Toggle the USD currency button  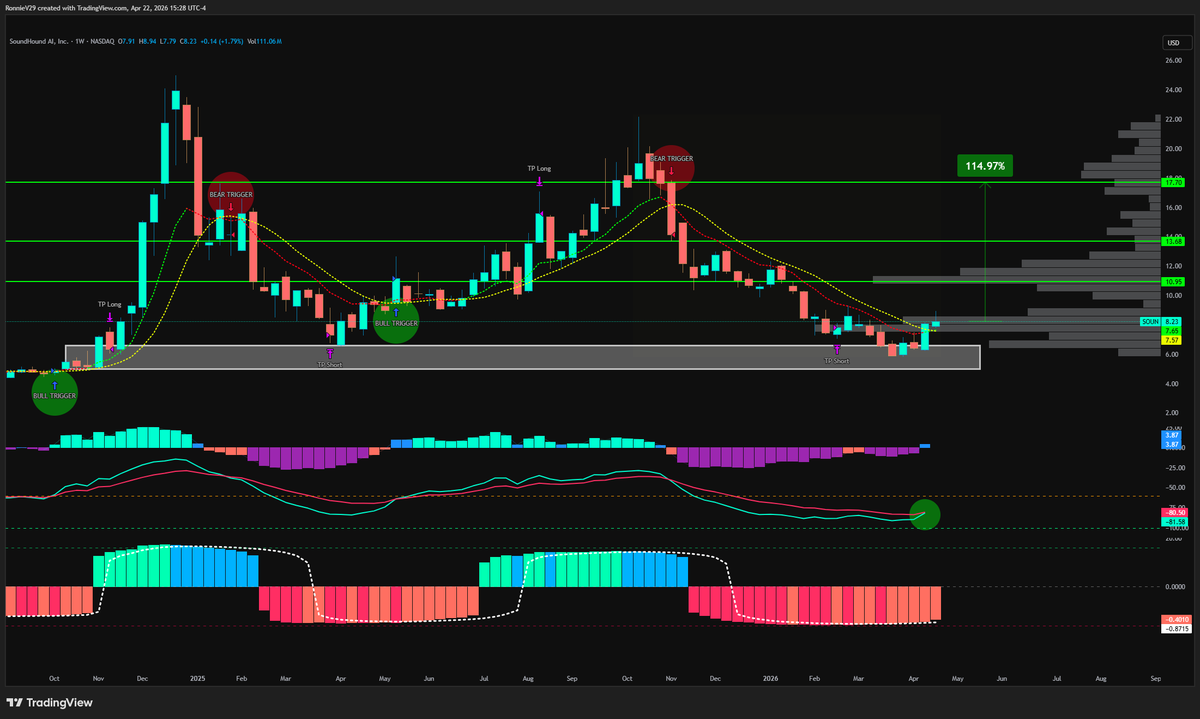pos(1175,42)
